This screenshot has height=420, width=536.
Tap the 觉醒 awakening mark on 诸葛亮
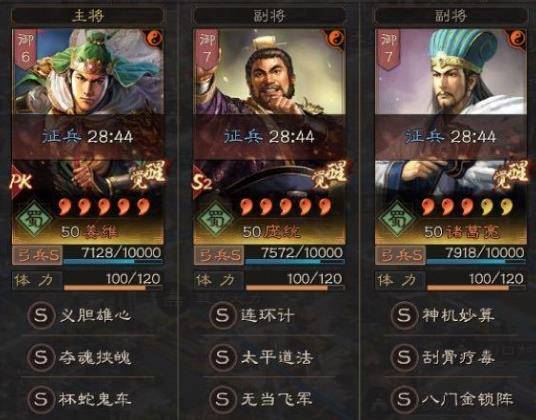(509, 175)
